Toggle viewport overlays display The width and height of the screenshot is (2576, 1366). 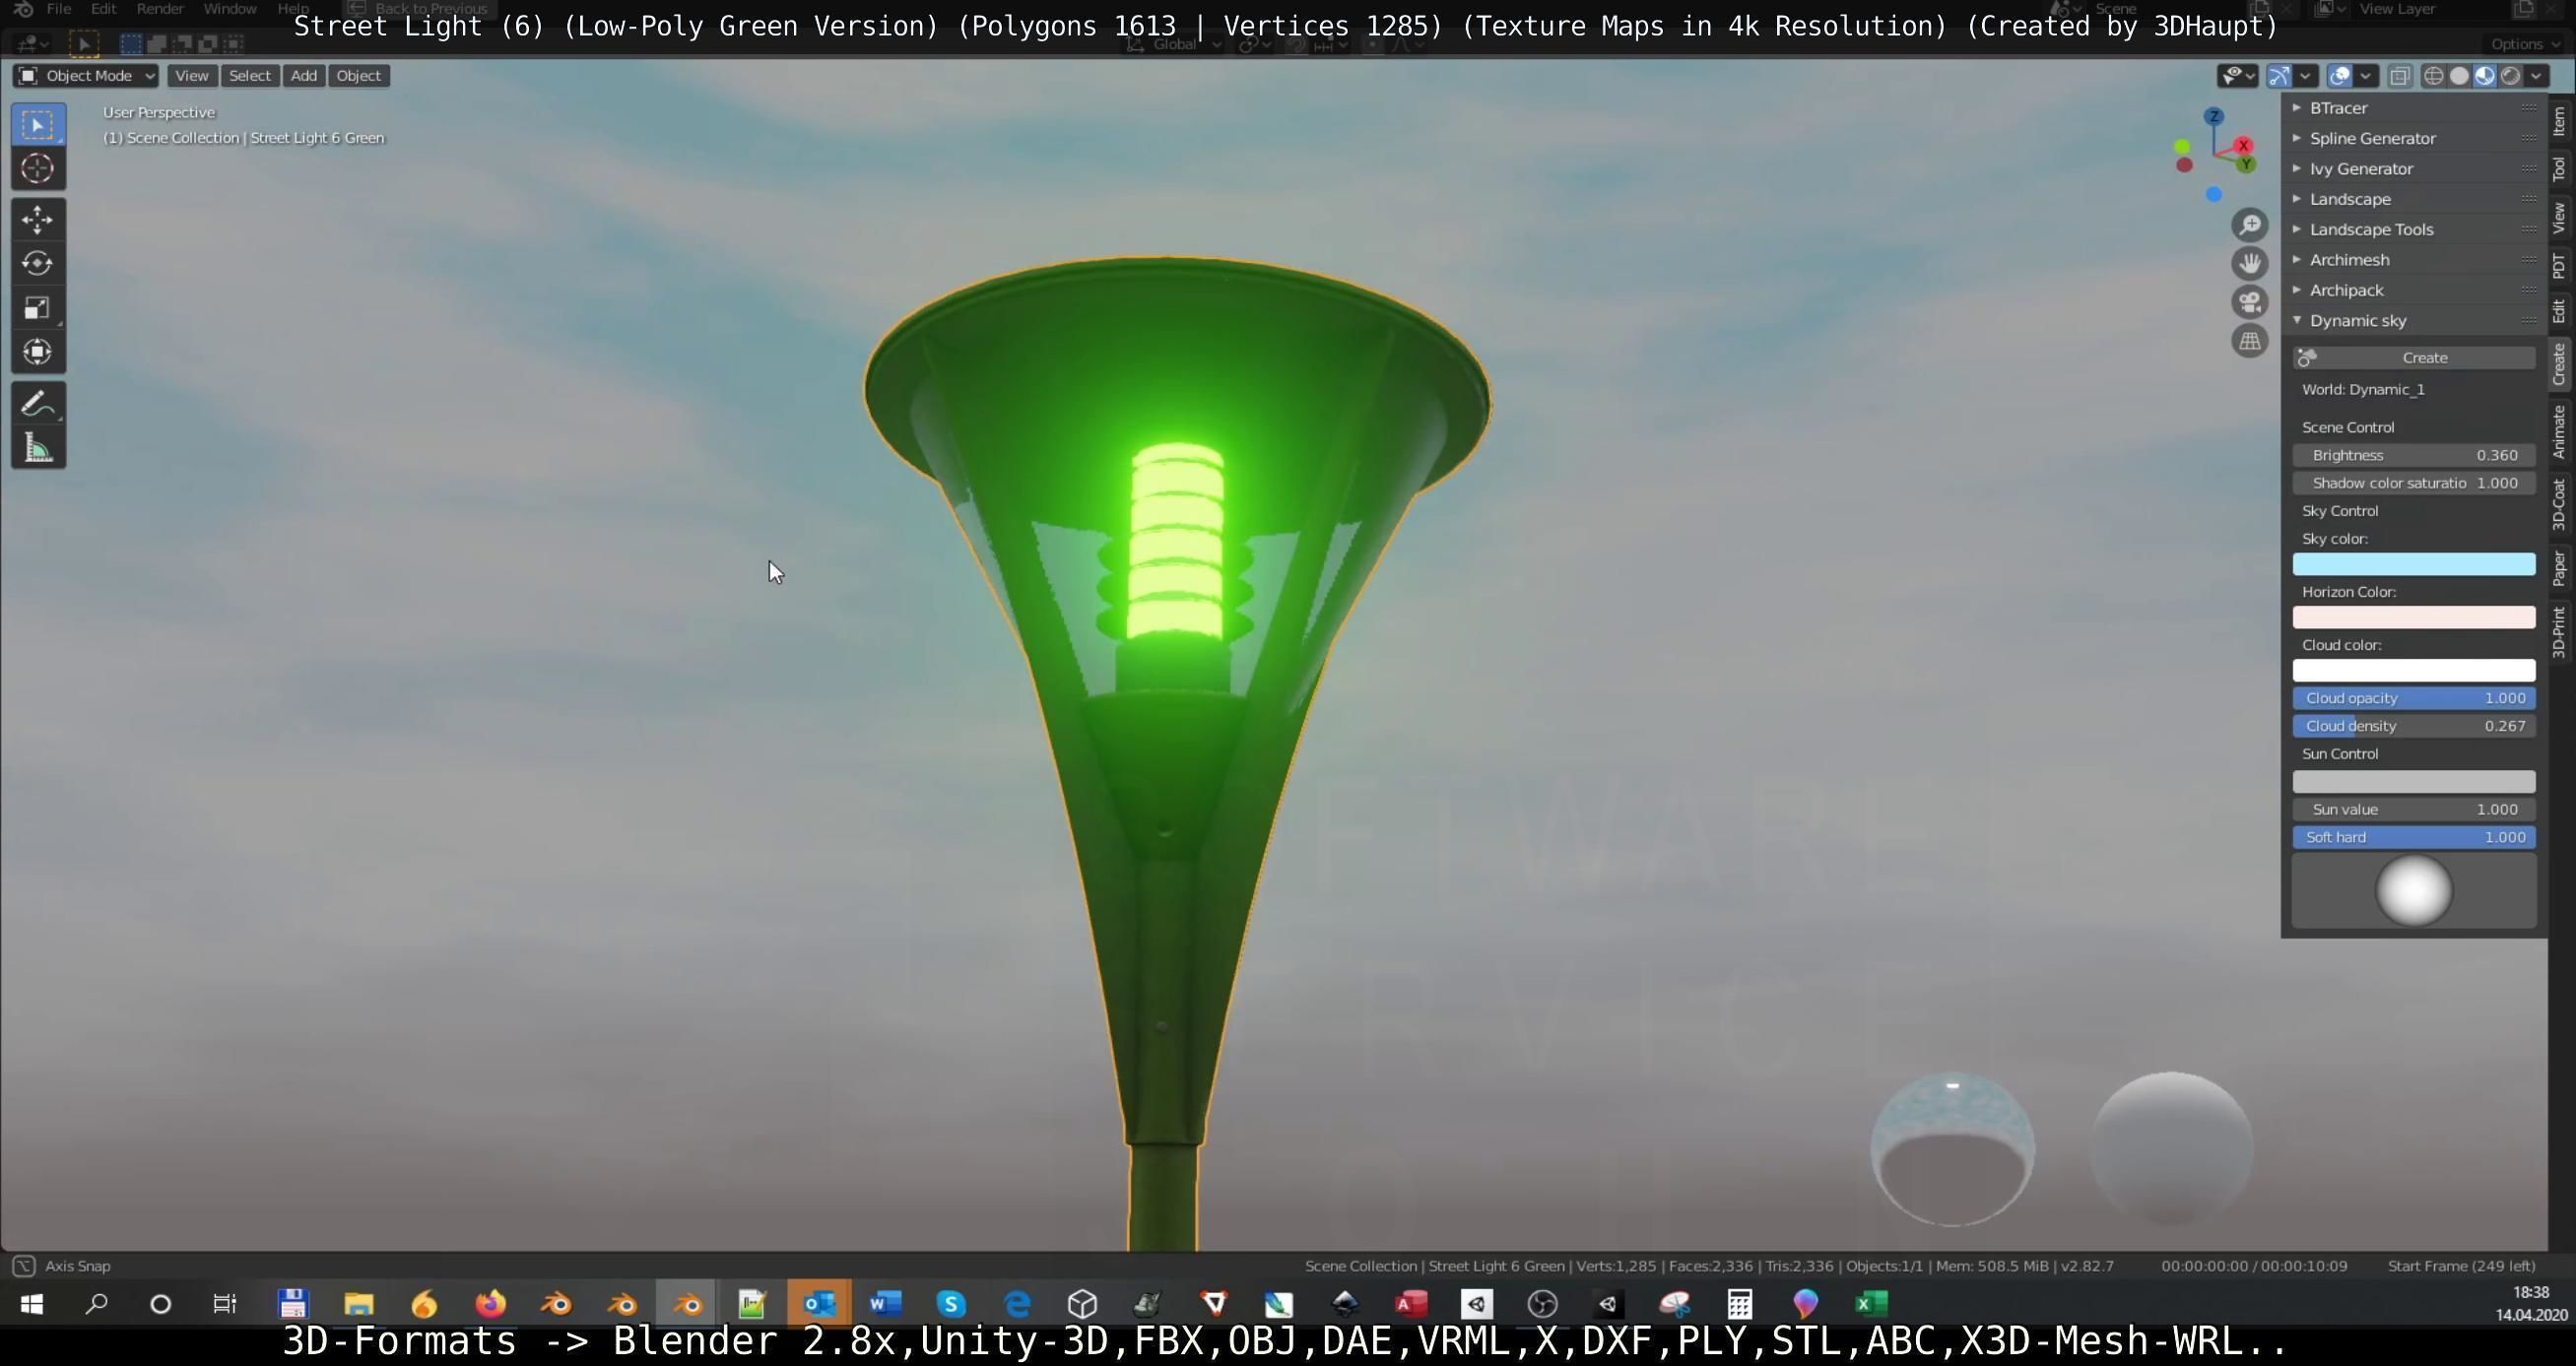click(x=2339, y=76)
